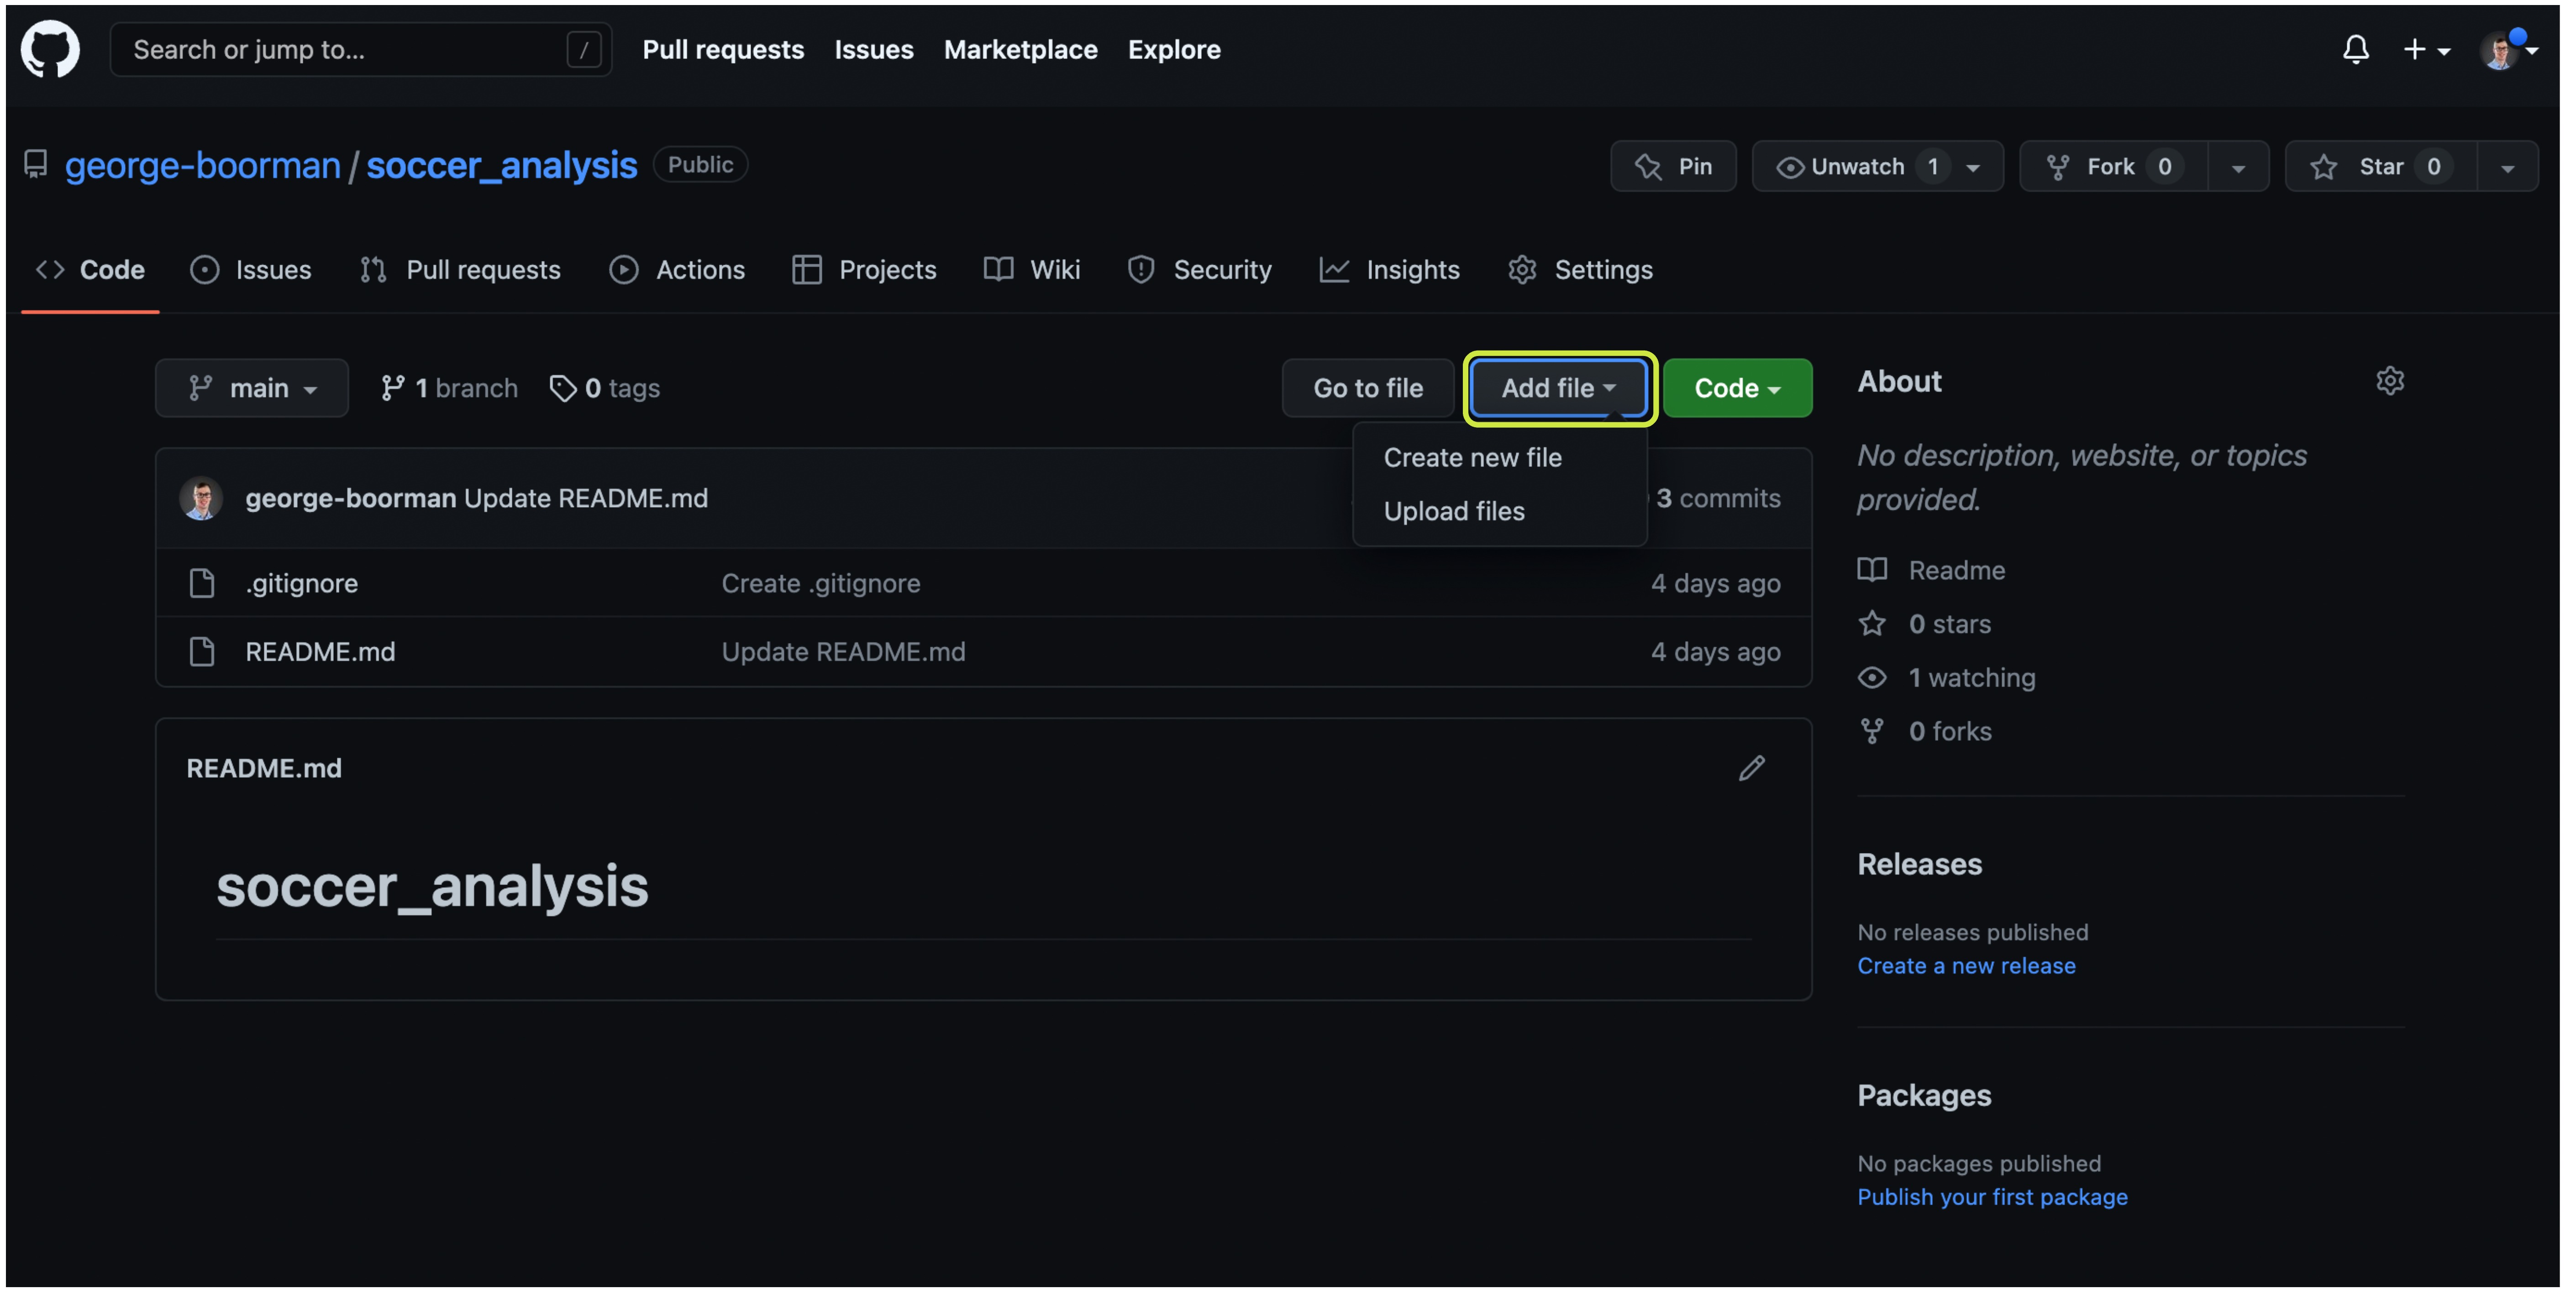Expand the Unwatch options arrow
The height and width of the screenshot is (1294, 2576).
click(1974, 167)
